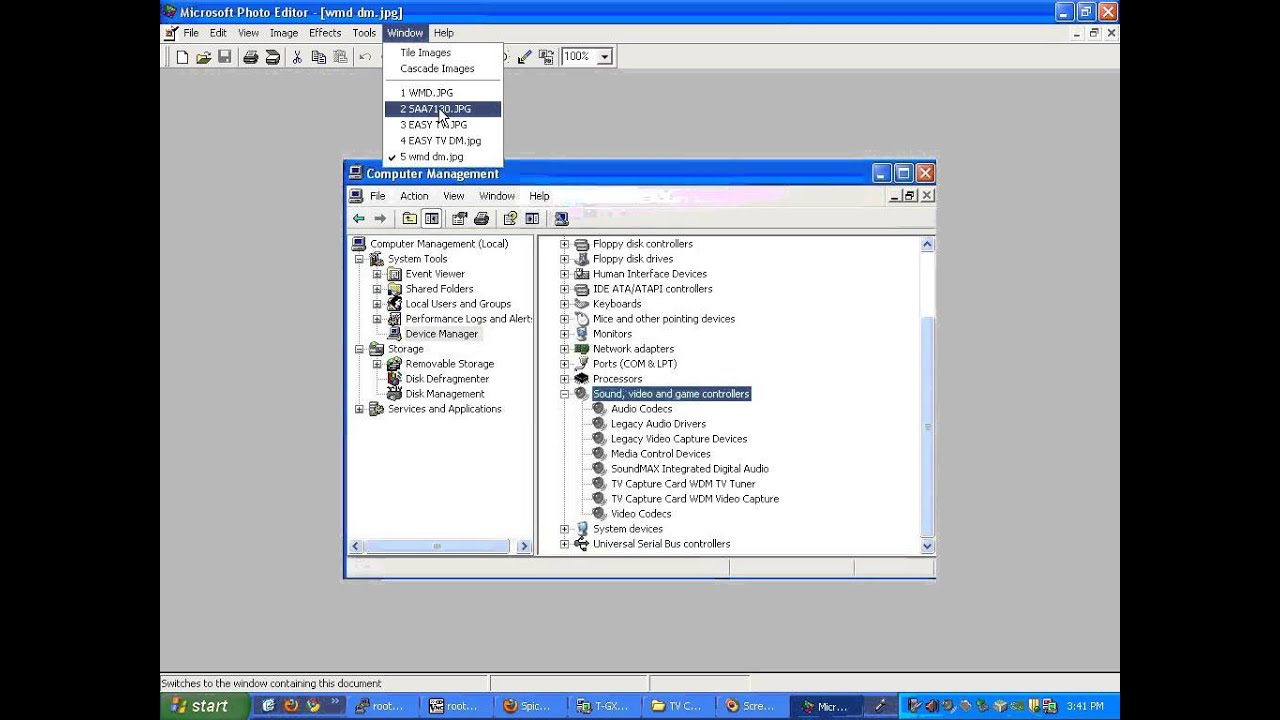Image resolution: width=1280 pixels, height=720 pixels.
Task: Click the device list vertical scrollbar thumb
Action: point(927,427)
